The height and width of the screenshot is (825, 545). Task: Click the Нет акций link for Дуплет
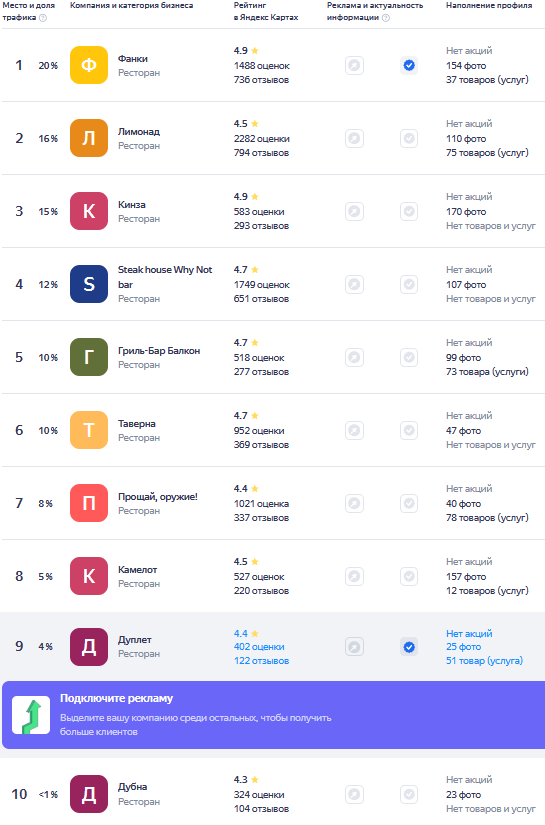tap(469, 633)
